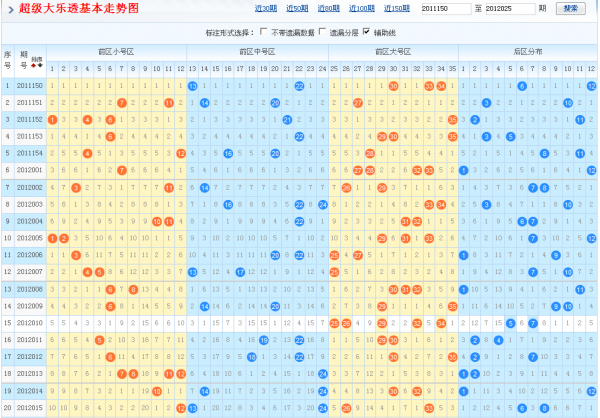This screenshot has height=418, width=600.
Task: Click the 超级大乐透基本走势图 page title
Action: (79, 8)
